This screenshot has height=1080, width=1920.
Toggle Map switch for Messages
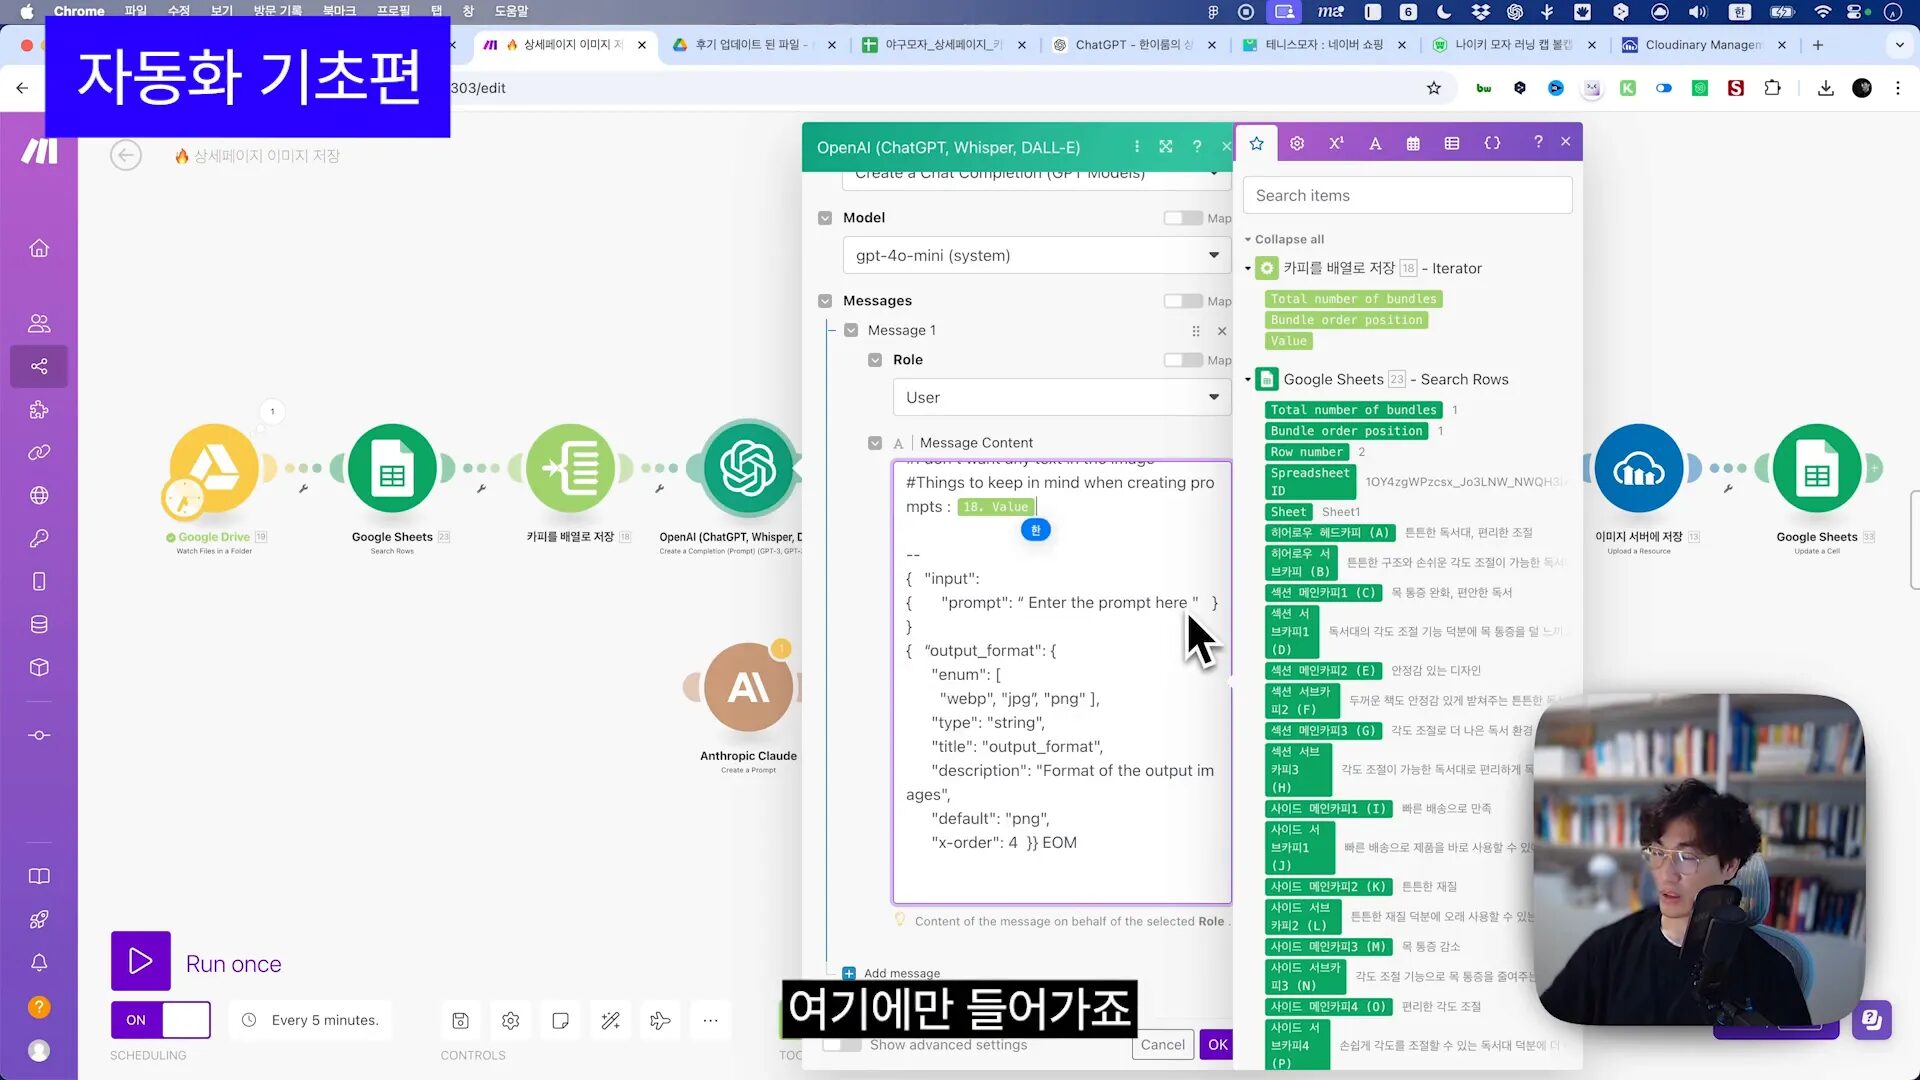point(1182,301)
